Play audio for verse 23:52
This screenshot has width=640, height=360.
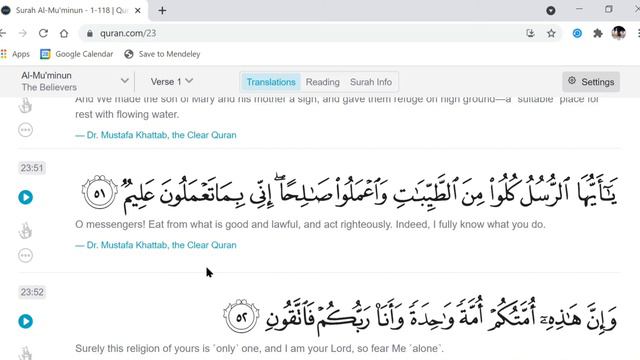[x=25, y=321]
